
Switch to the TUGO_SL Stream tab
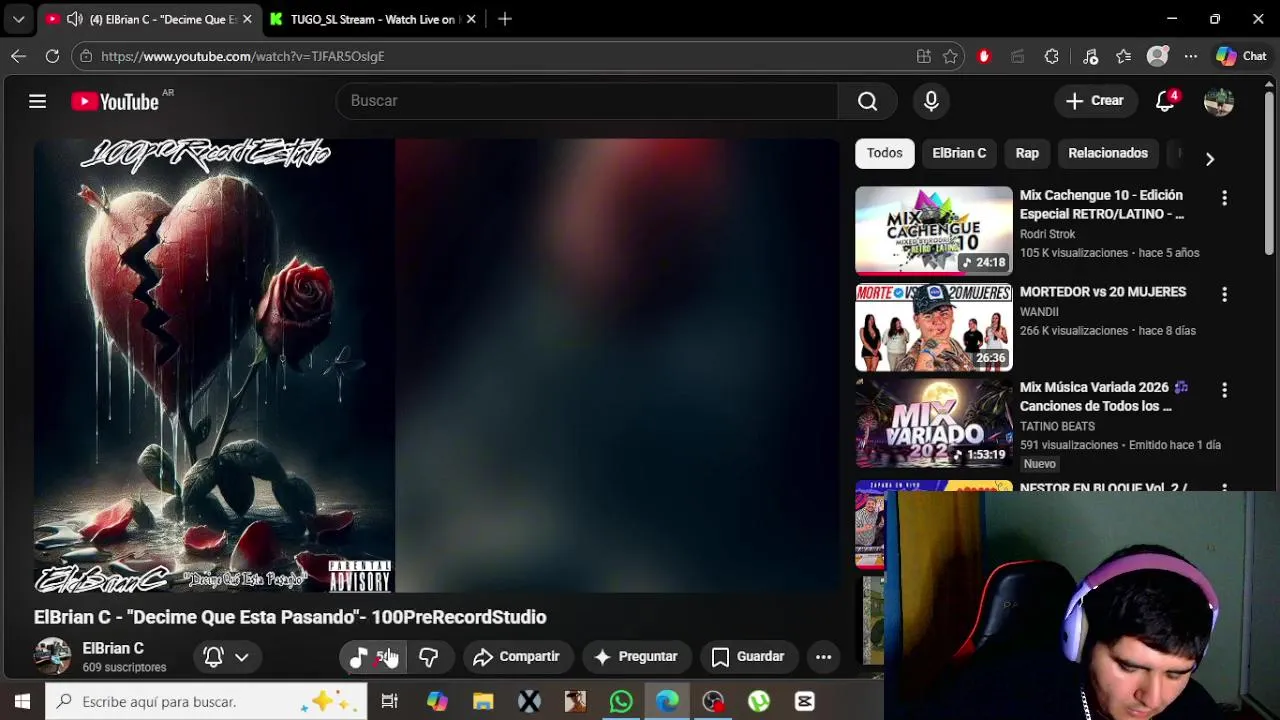tap(372, 19)
